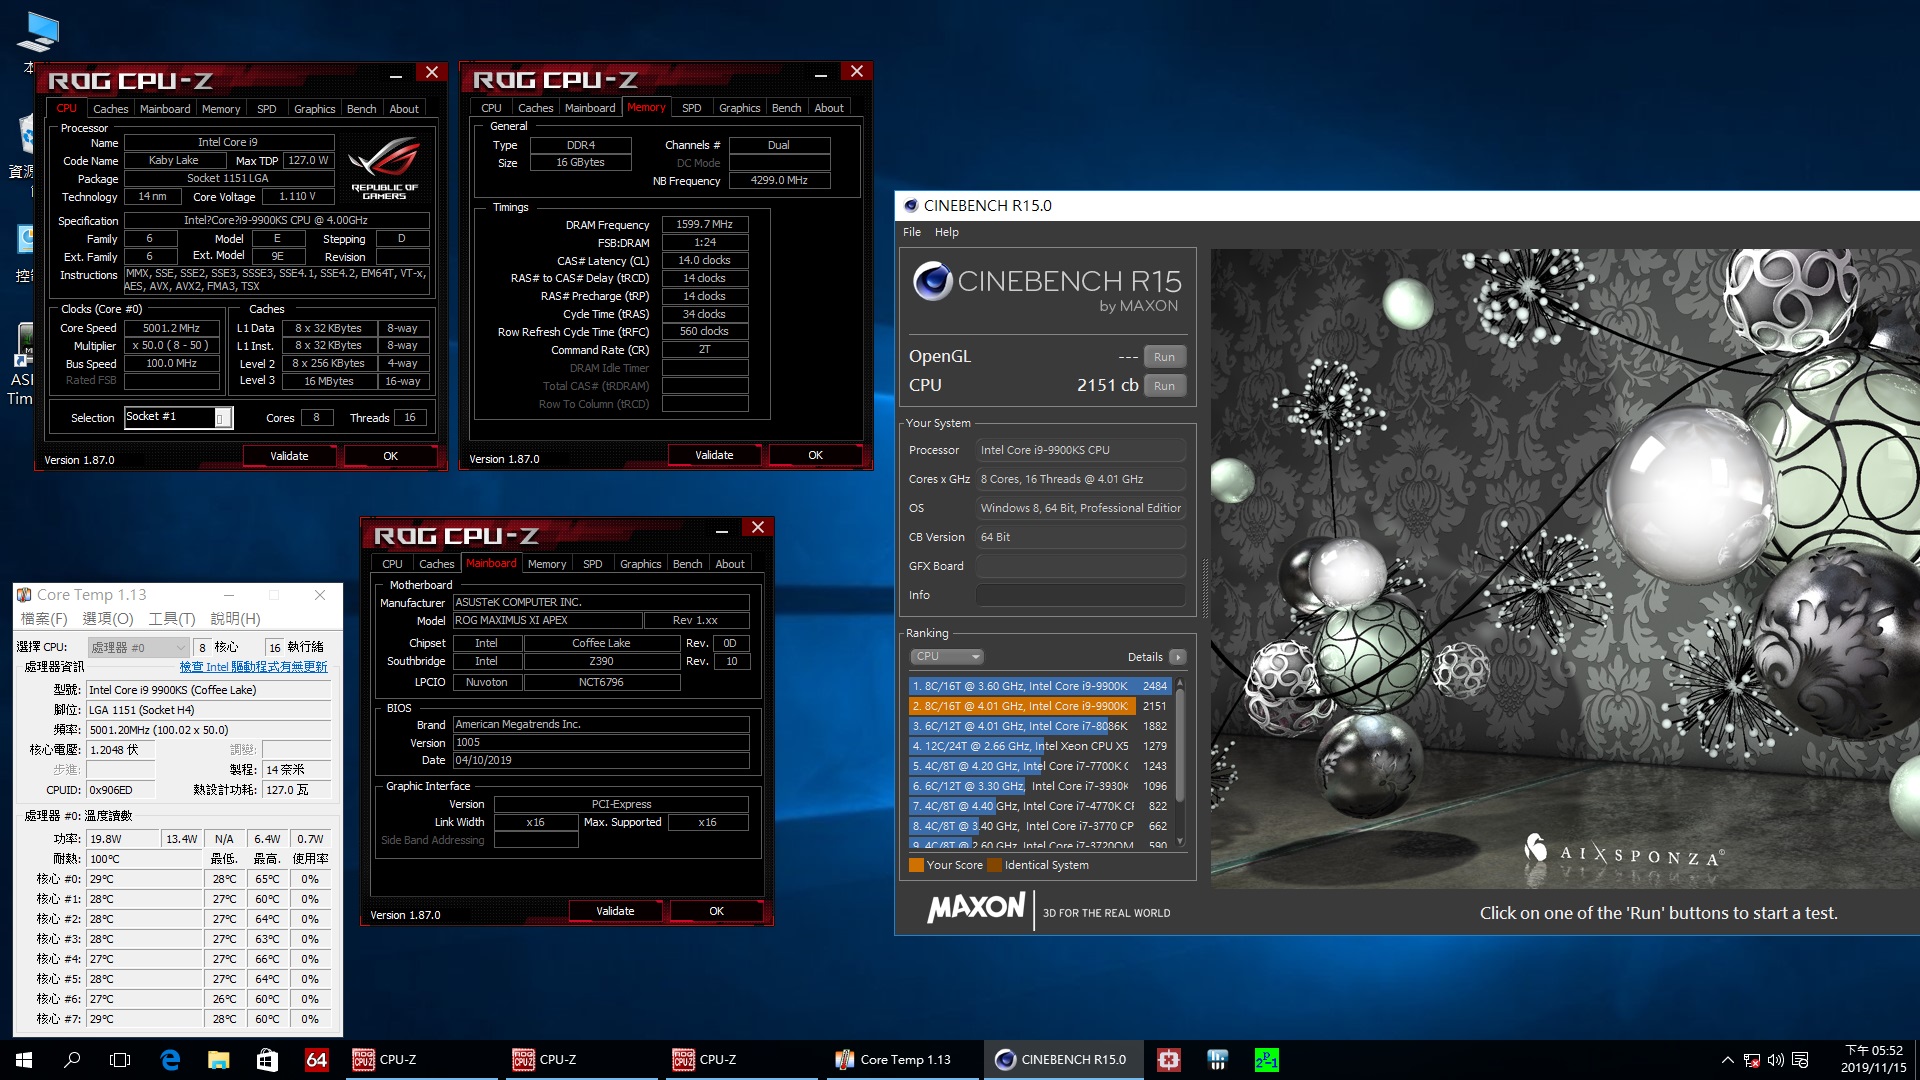The image size is (1920, 1080).
Task: Minimize the Memory CPU-Z window
Action: [821, 73]
